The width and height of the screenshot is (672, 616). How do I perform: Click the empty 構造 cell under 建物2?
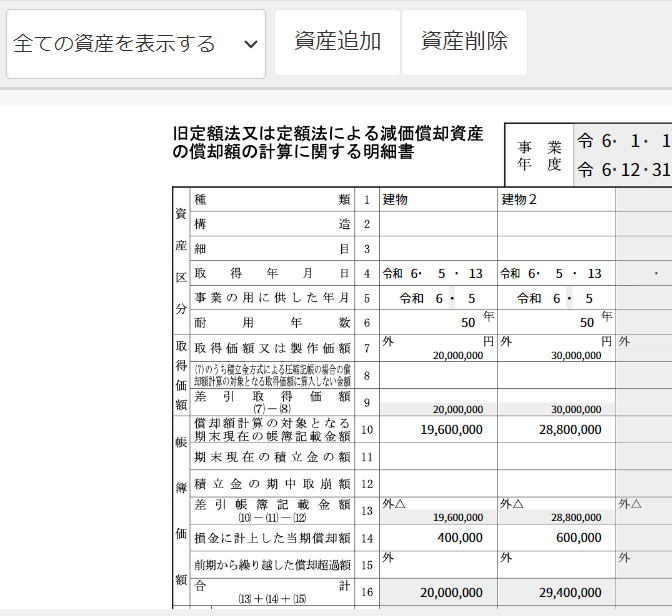pos(556,224)
